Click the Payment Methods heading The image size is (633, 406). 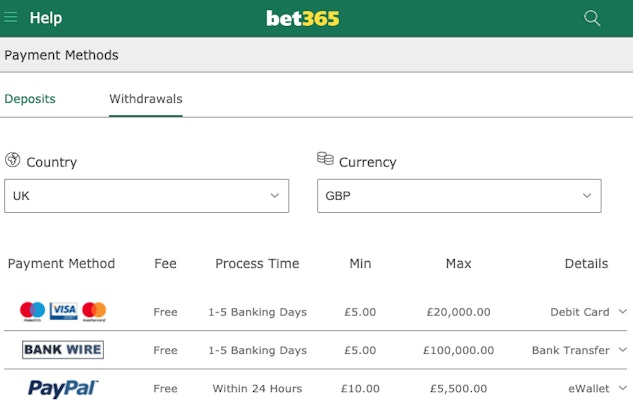click(62, 55)
